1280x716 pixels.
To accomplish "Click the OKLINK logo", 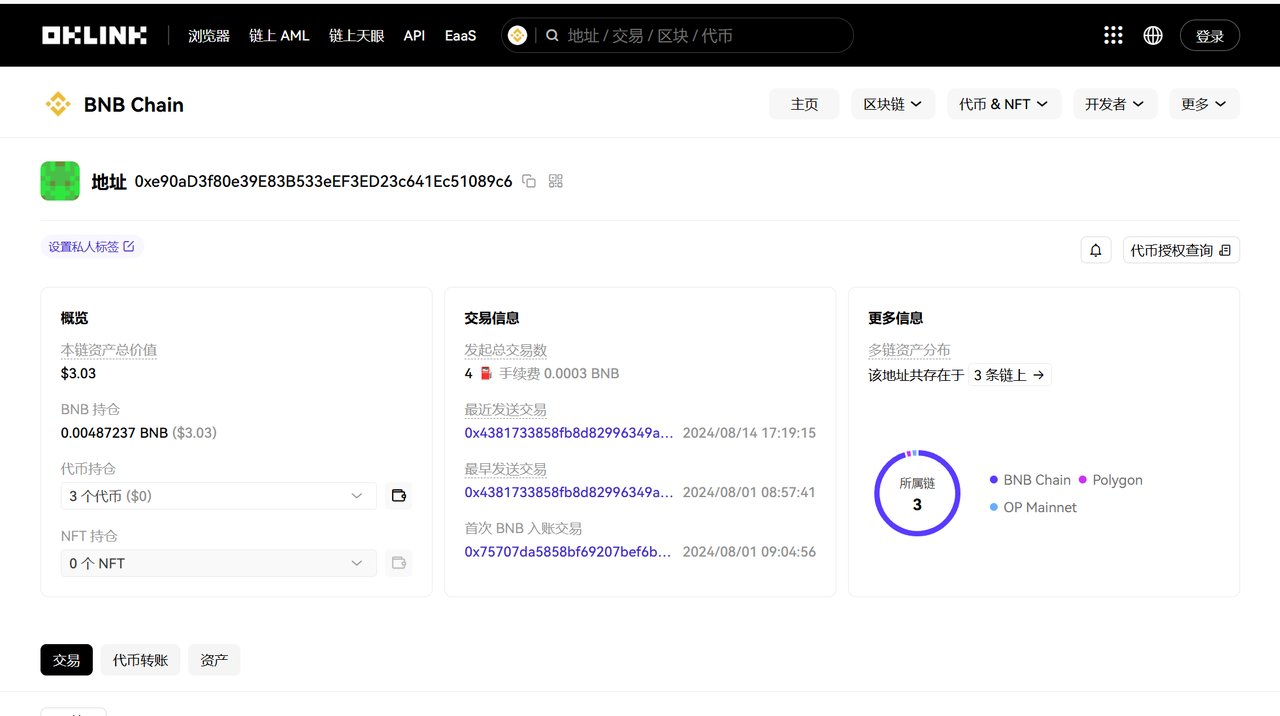I will point(94,35).
